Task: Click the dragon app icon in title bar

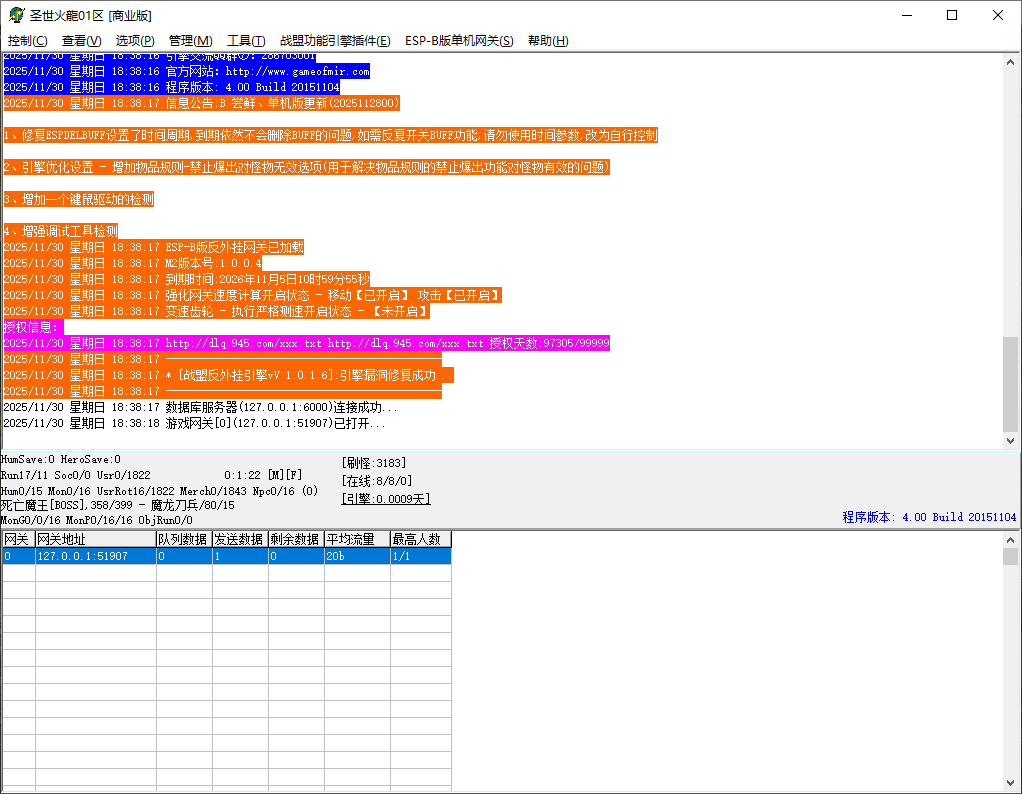Action: tap(16, 15)
